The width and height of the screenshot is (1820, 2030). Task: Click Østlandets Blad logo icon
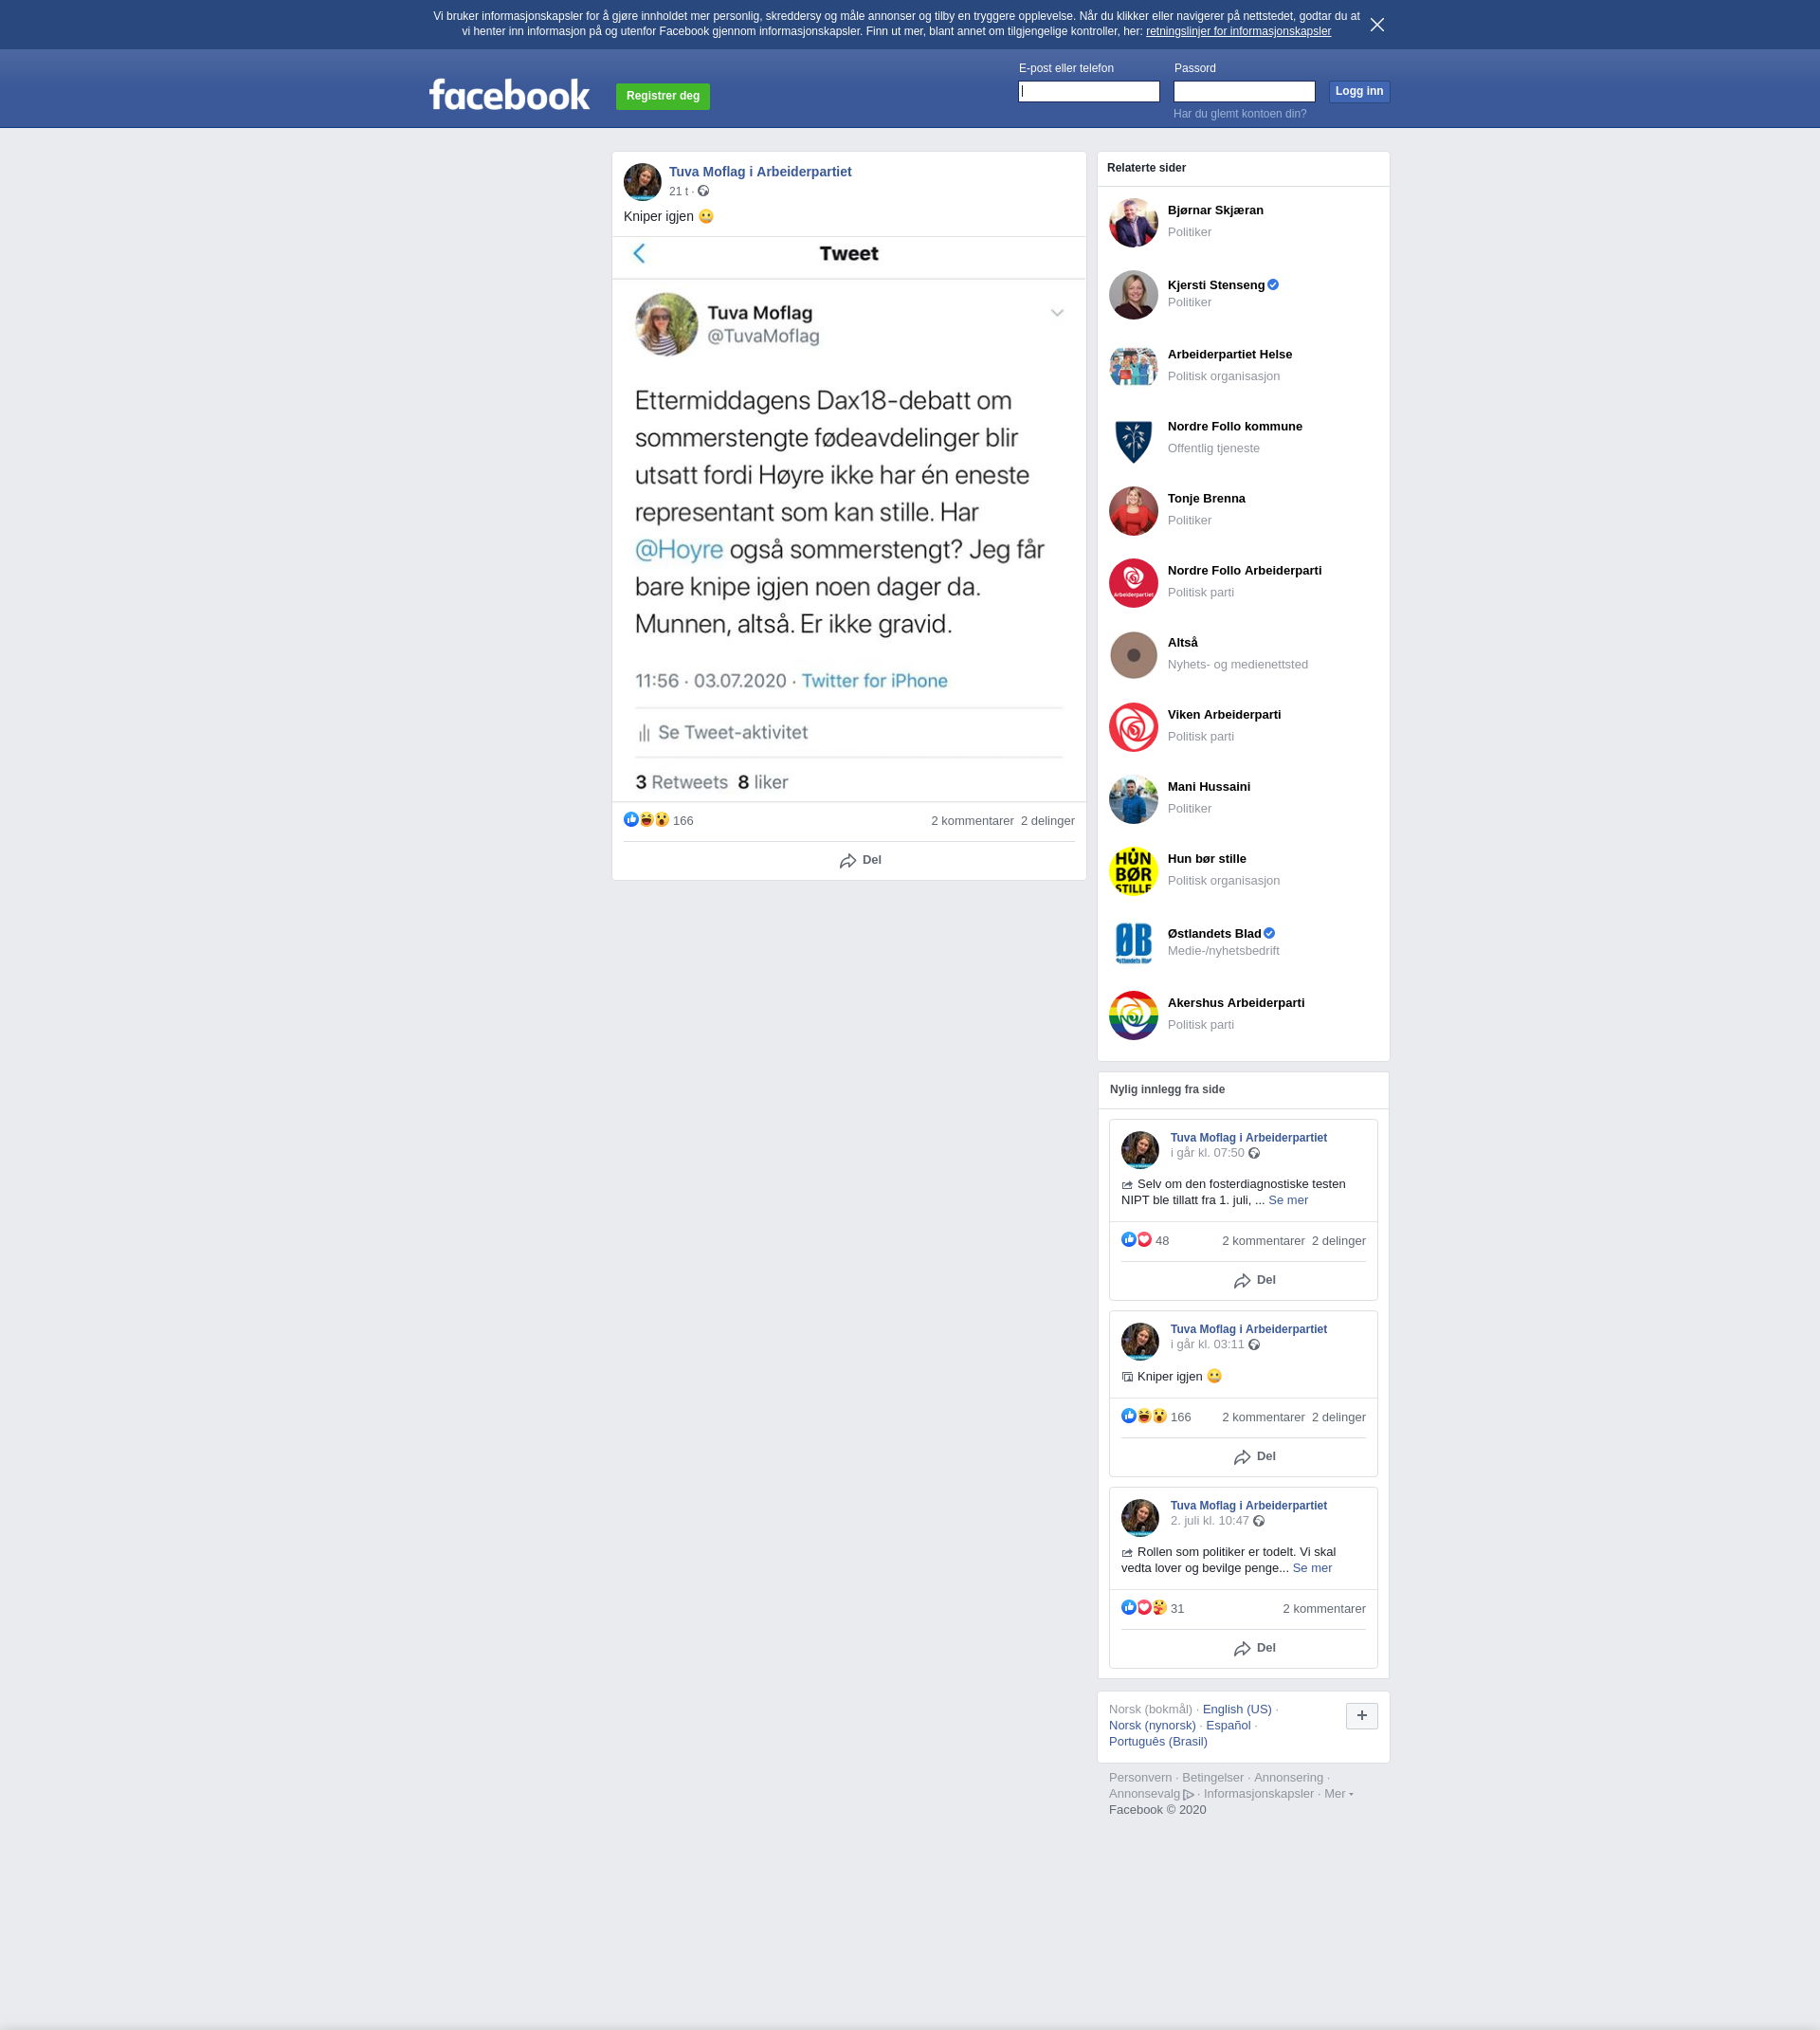(1133, 943)
